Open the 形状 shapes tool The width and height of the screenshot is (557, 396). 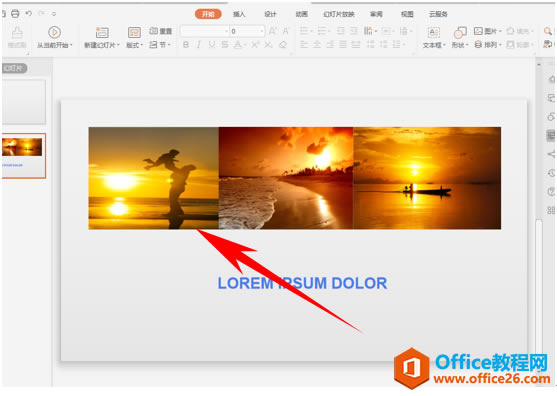pyautogui.click(x=460, y=33)
